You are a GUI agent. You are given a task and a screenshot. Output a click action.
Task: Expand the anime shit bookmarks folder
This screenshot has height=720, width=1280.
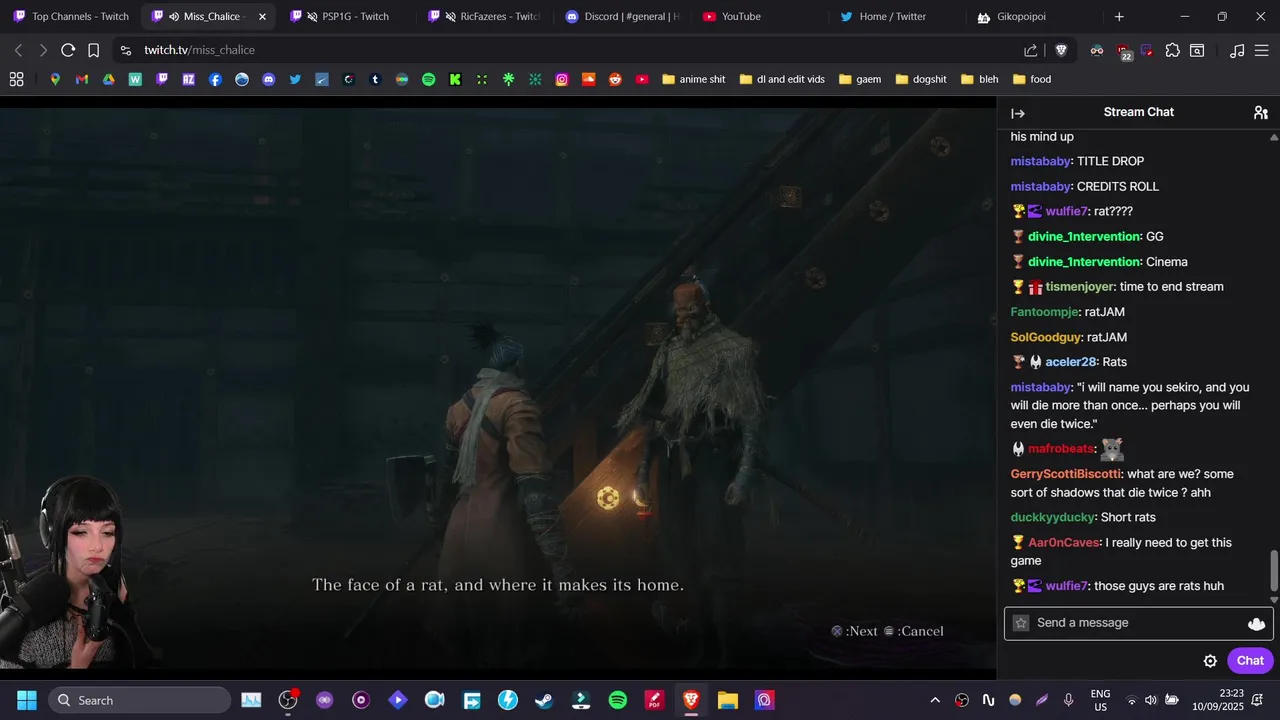693,79
